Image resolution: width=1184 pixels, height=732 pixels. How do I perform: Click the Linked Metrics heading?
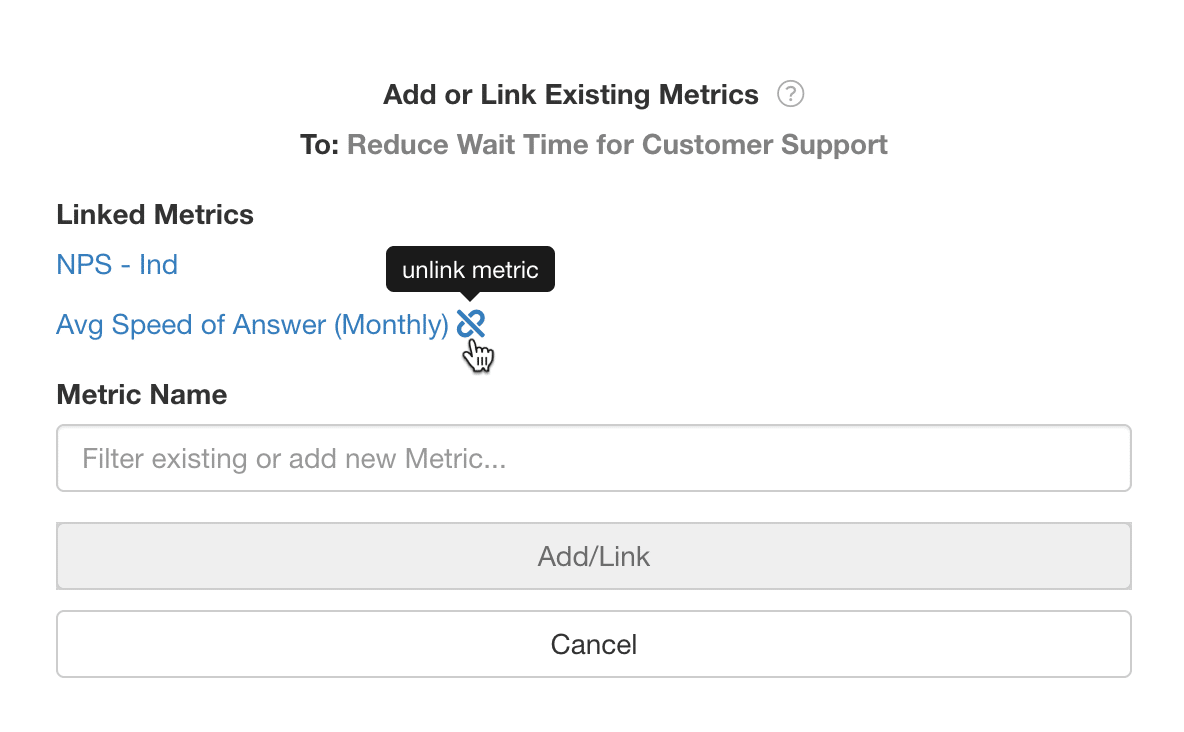point(155,215)
